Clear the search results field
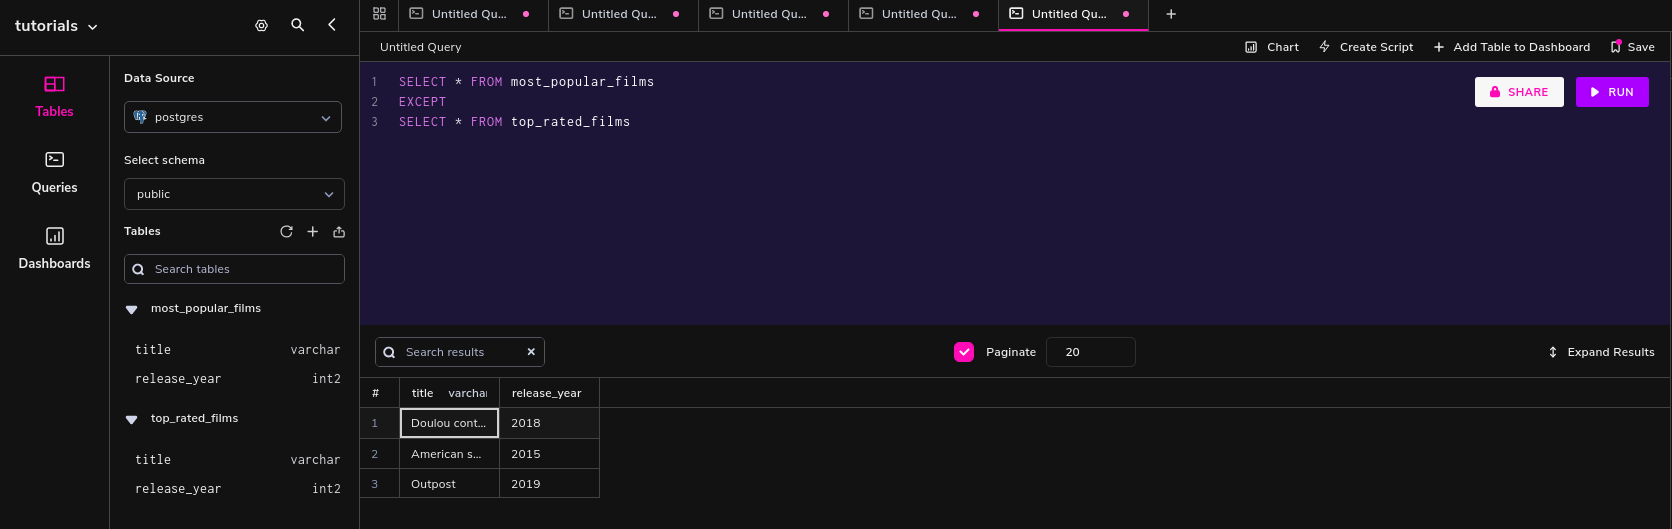 (x=531, y=352)
